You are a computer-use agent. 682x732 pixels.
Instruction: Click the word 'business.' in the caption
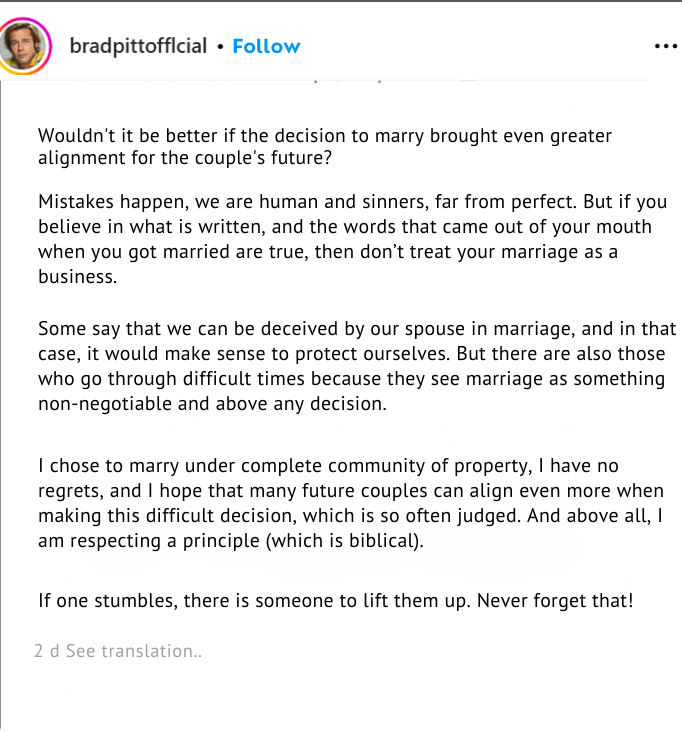point(77,277)
